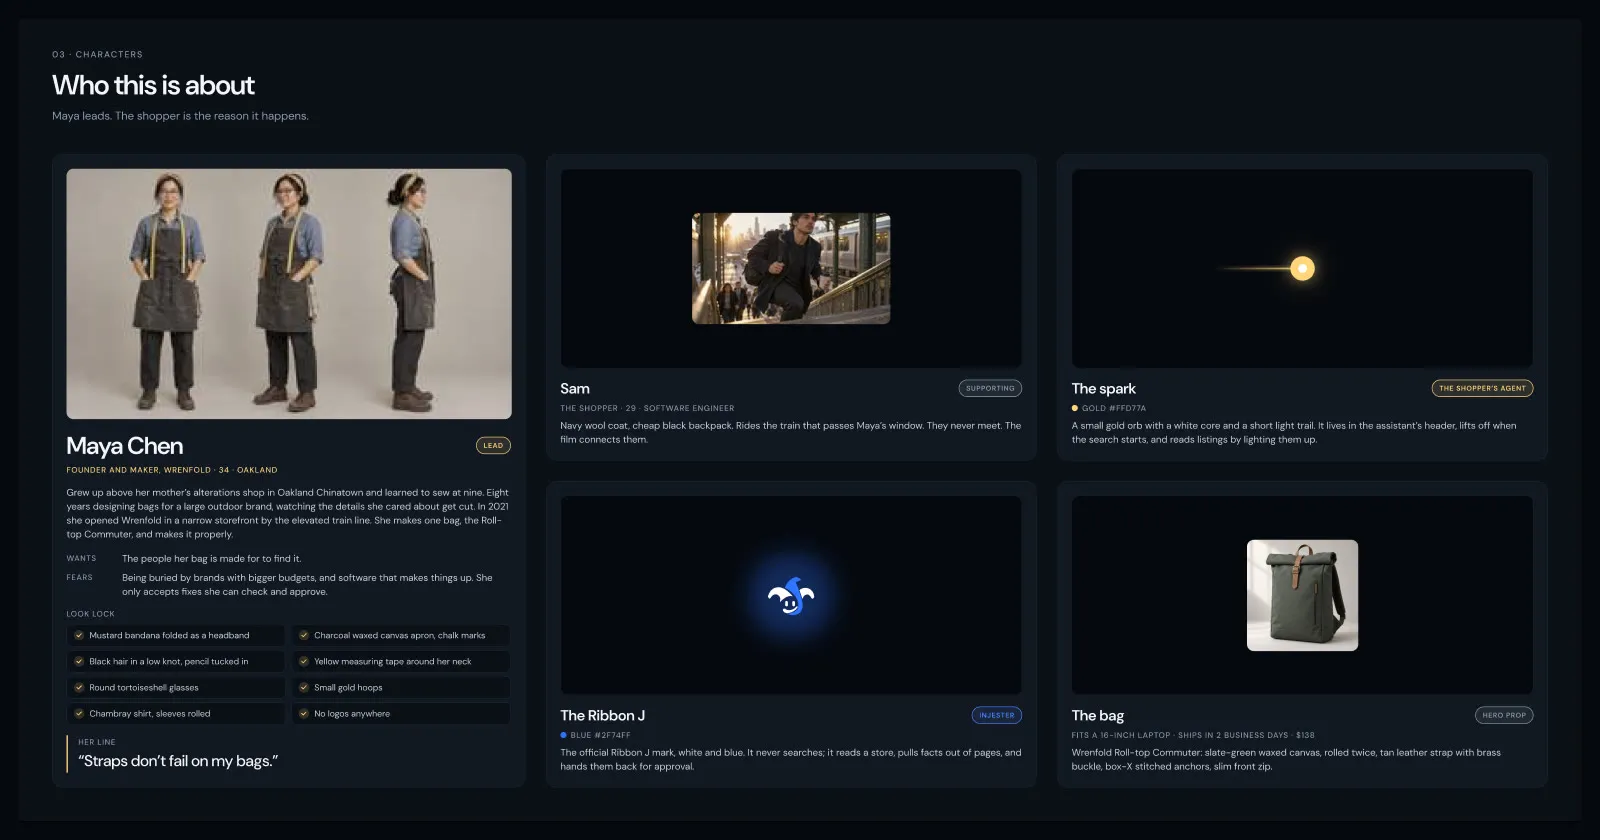Click the 'LOOK LOCK' label

tap(91, 614)
